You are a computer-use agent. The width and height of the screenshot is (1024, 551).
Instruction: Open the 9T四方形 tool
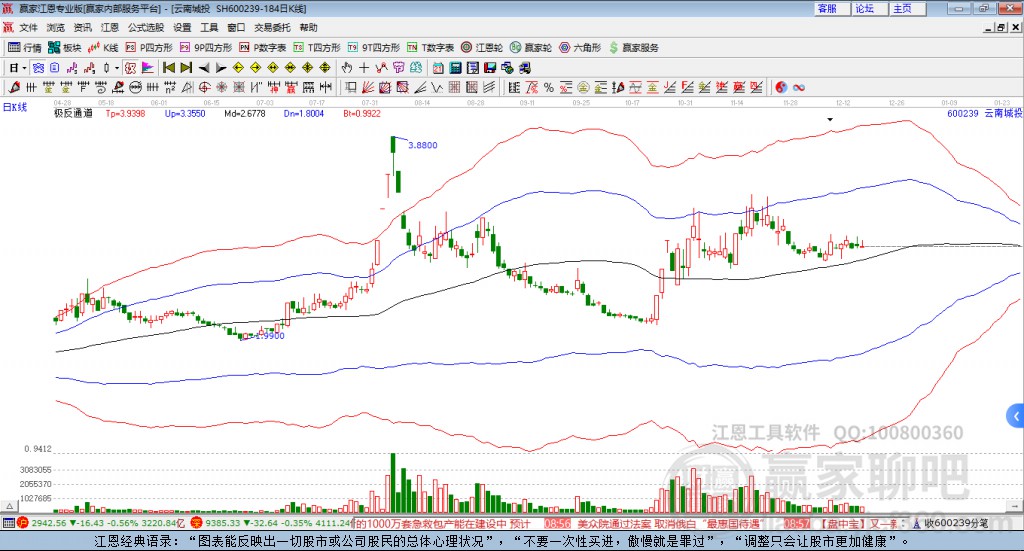(x=374, y=48)
